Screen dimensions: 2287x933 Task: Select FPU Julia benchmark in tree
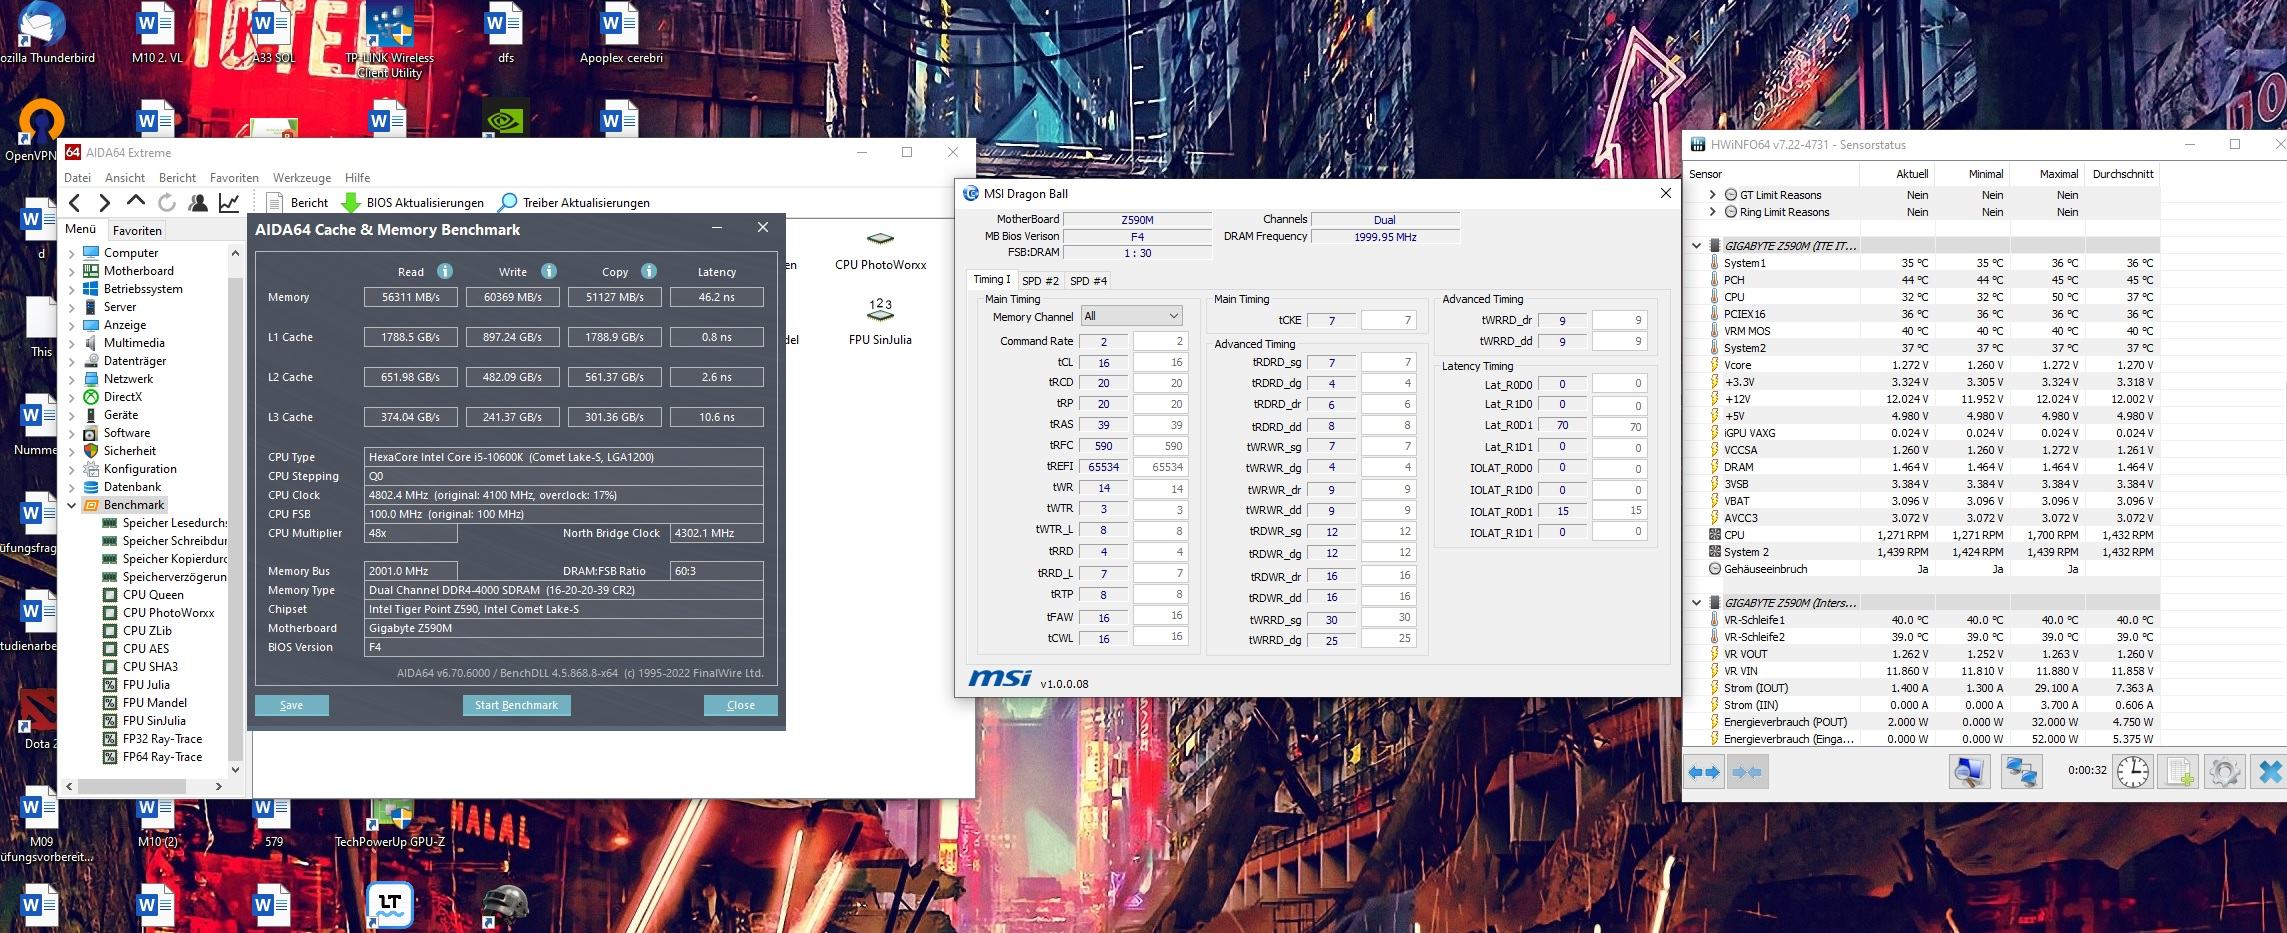146,685
